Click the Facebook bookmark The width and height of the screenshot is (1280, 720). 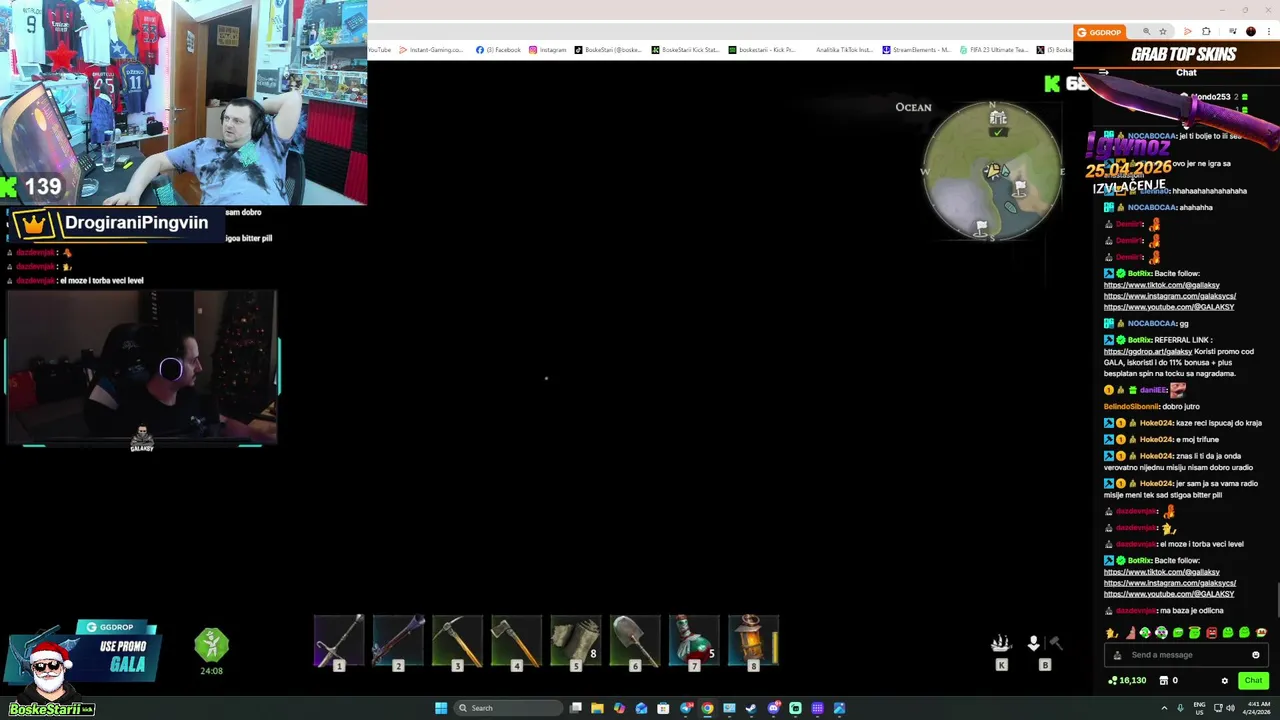498,50
